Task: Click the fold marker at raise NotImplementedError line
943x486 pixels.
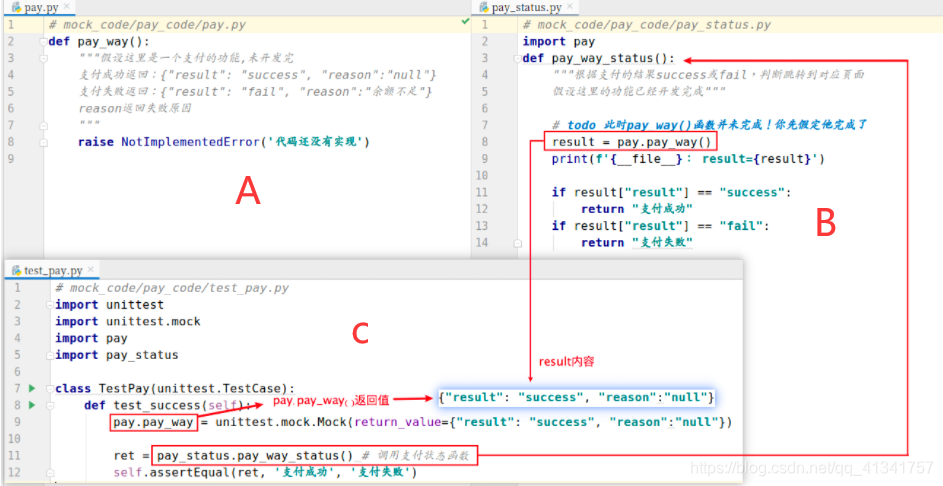Action: pos(43,143)
